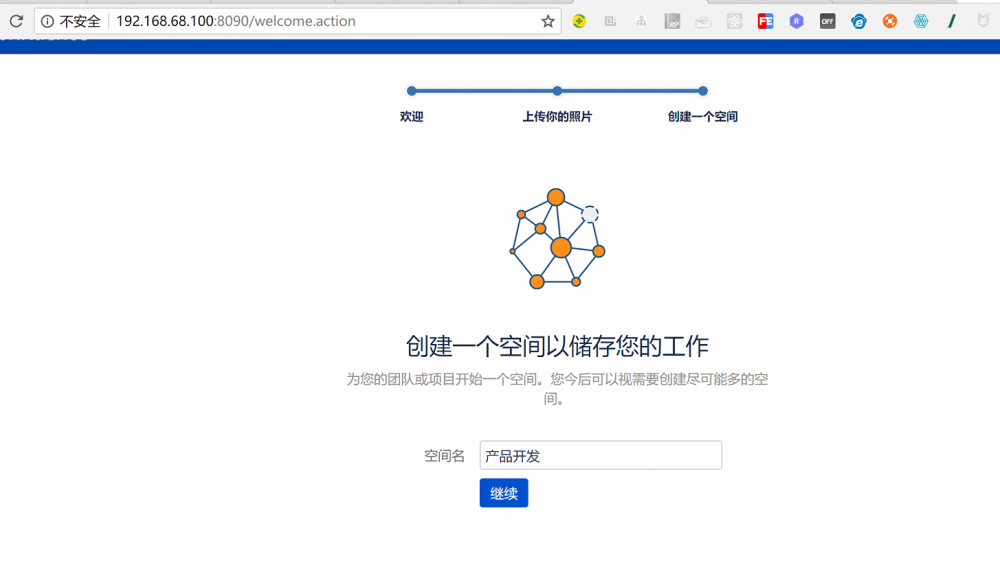Click the 空间名 input field
This screenshot has width=1000, height=563.
tap(601, 455)
